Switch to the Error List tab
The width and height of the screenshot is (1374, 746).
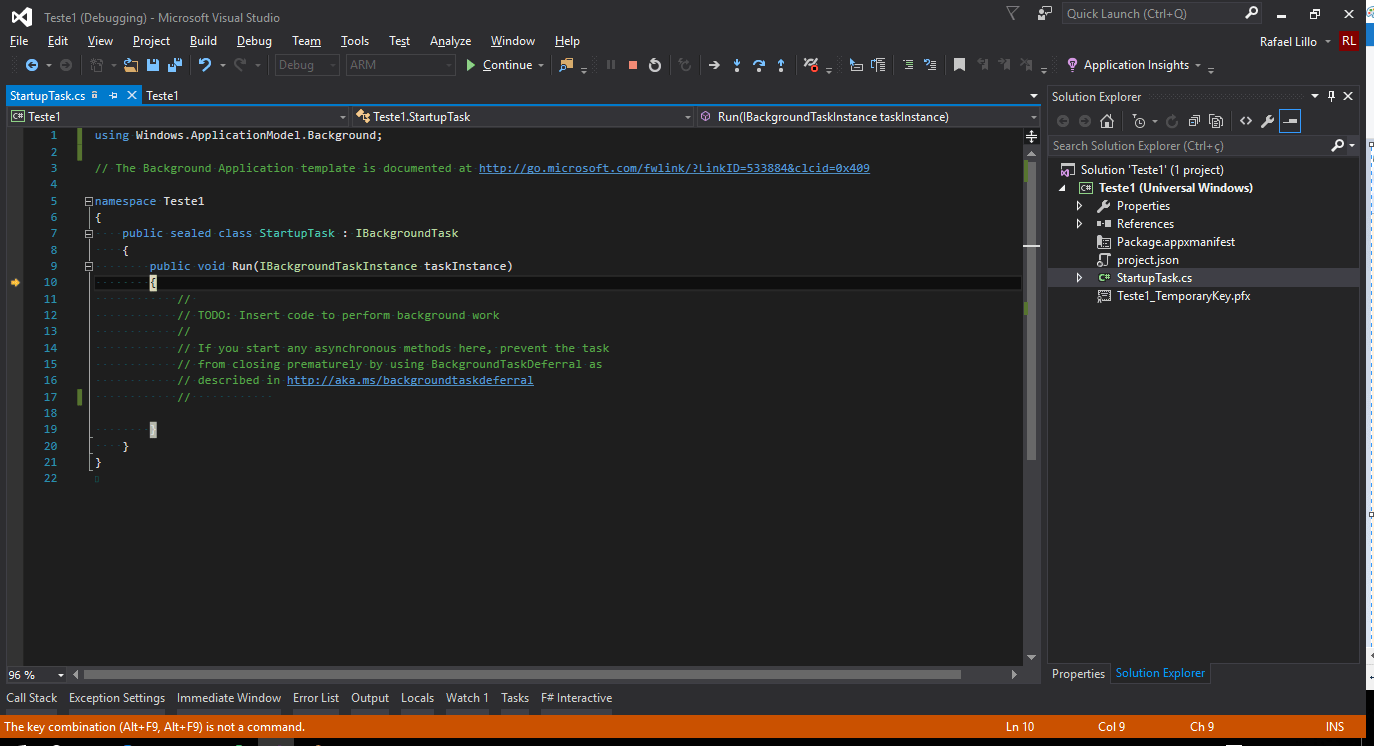pos(316,698)
